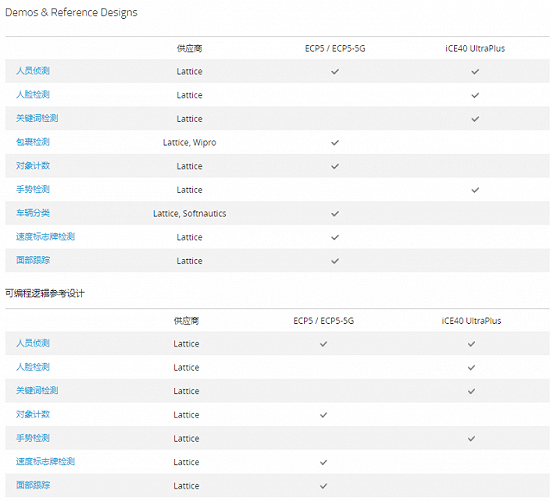Click ECP5 checkmark for 包裹检测 row

335,142
